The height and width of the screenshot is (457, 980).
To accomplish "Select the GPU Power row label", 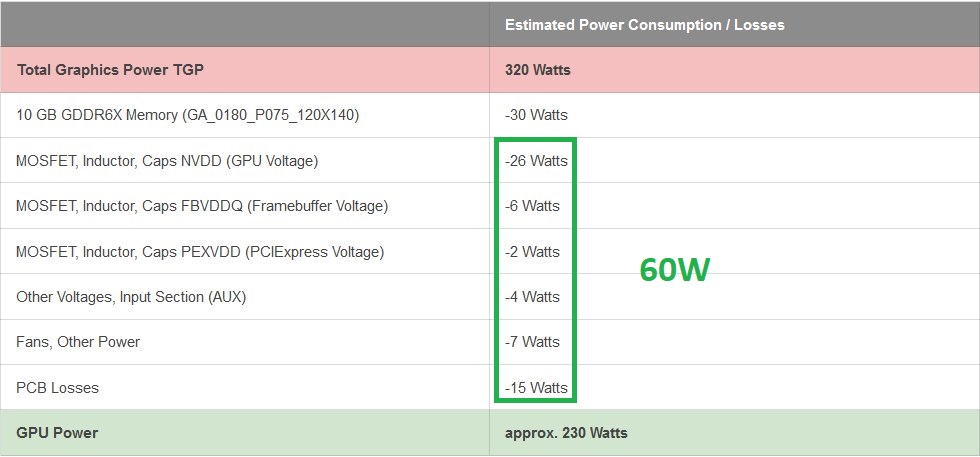I will pos(58,433).
